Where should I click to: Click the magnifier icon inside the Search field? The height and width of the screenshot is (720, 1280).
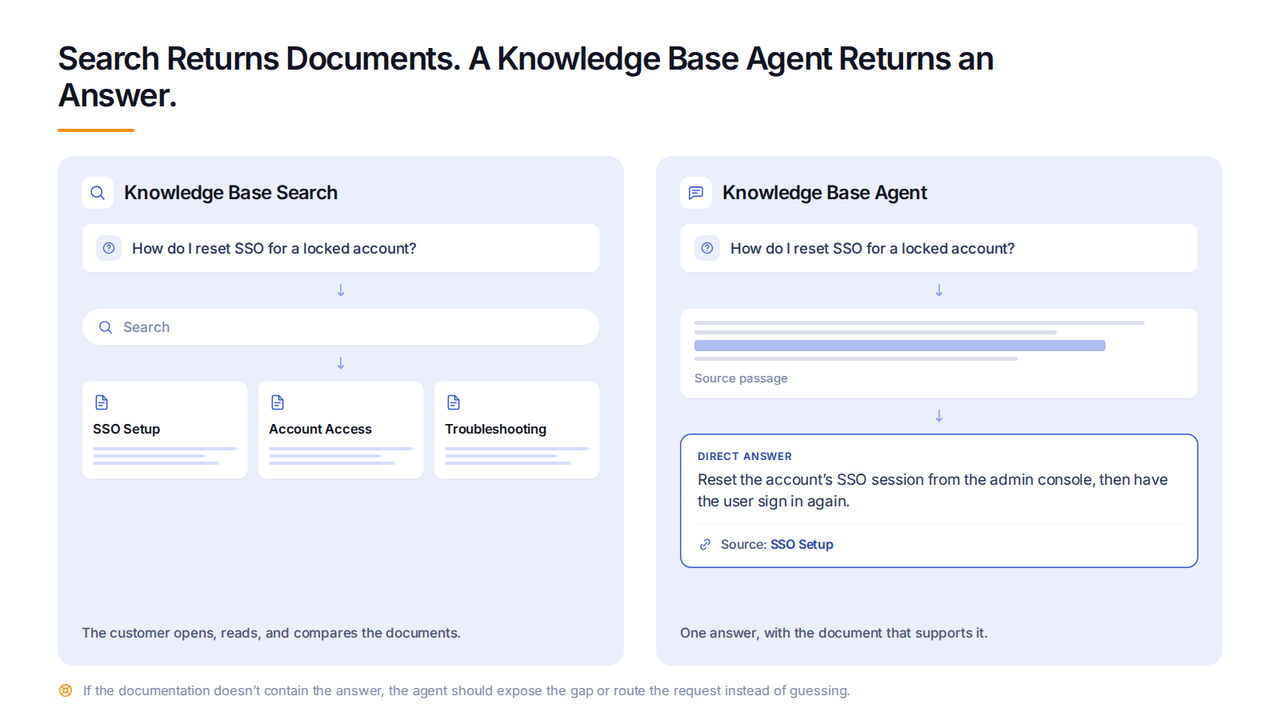click(x=105, y=327)
